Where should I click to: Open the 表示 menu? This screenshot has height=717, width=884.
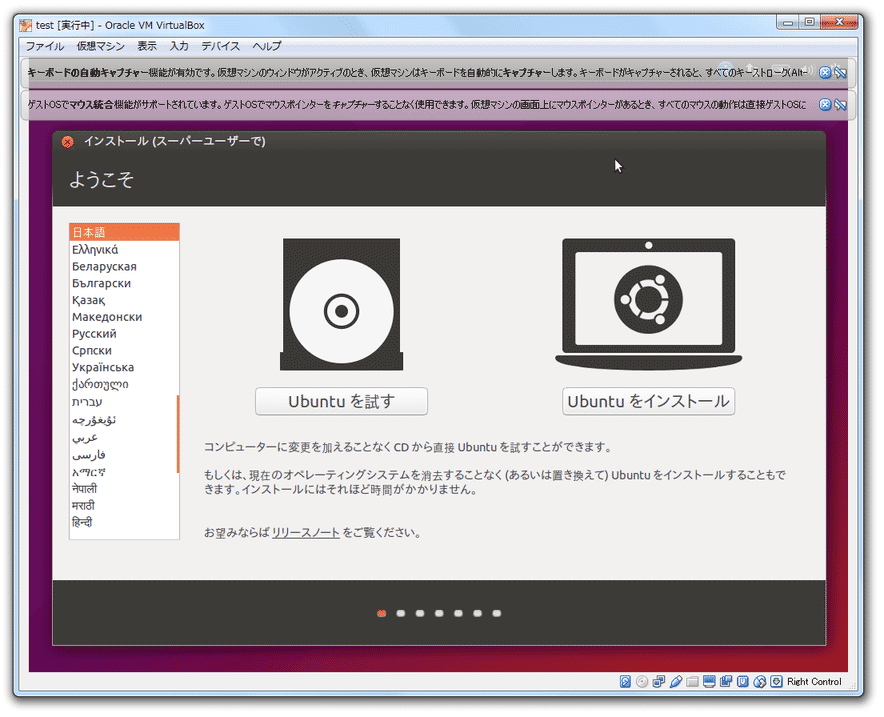[147, 46]
